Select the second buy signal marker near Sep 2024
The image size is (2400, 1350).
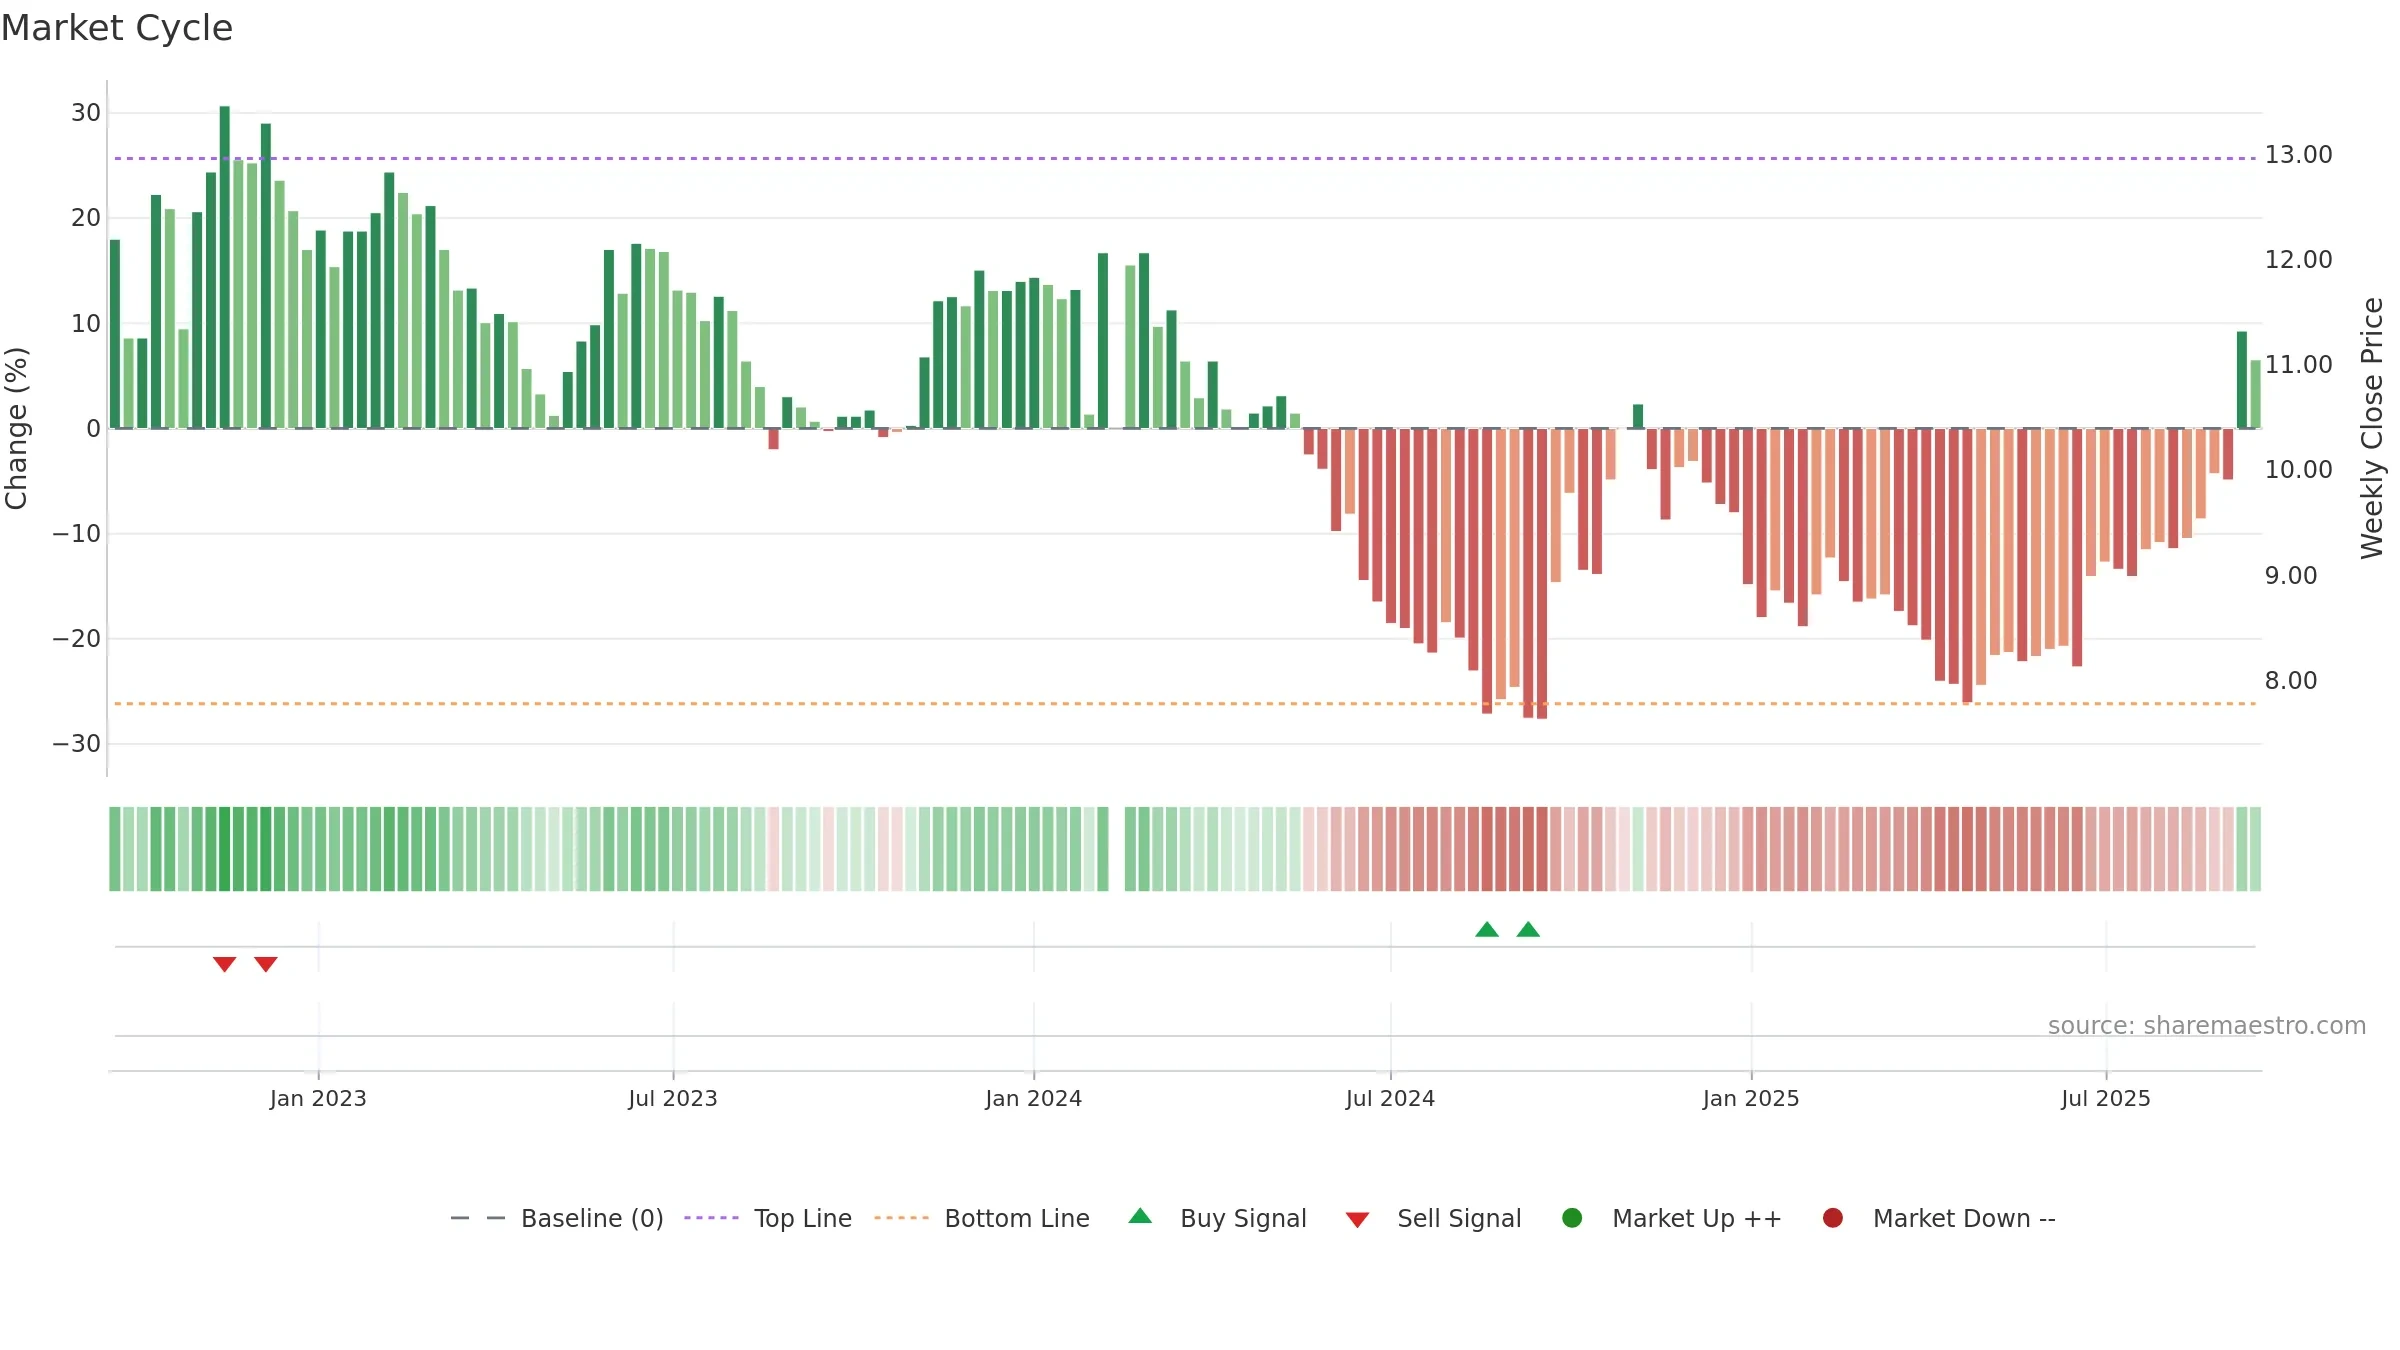point(1528,930)
